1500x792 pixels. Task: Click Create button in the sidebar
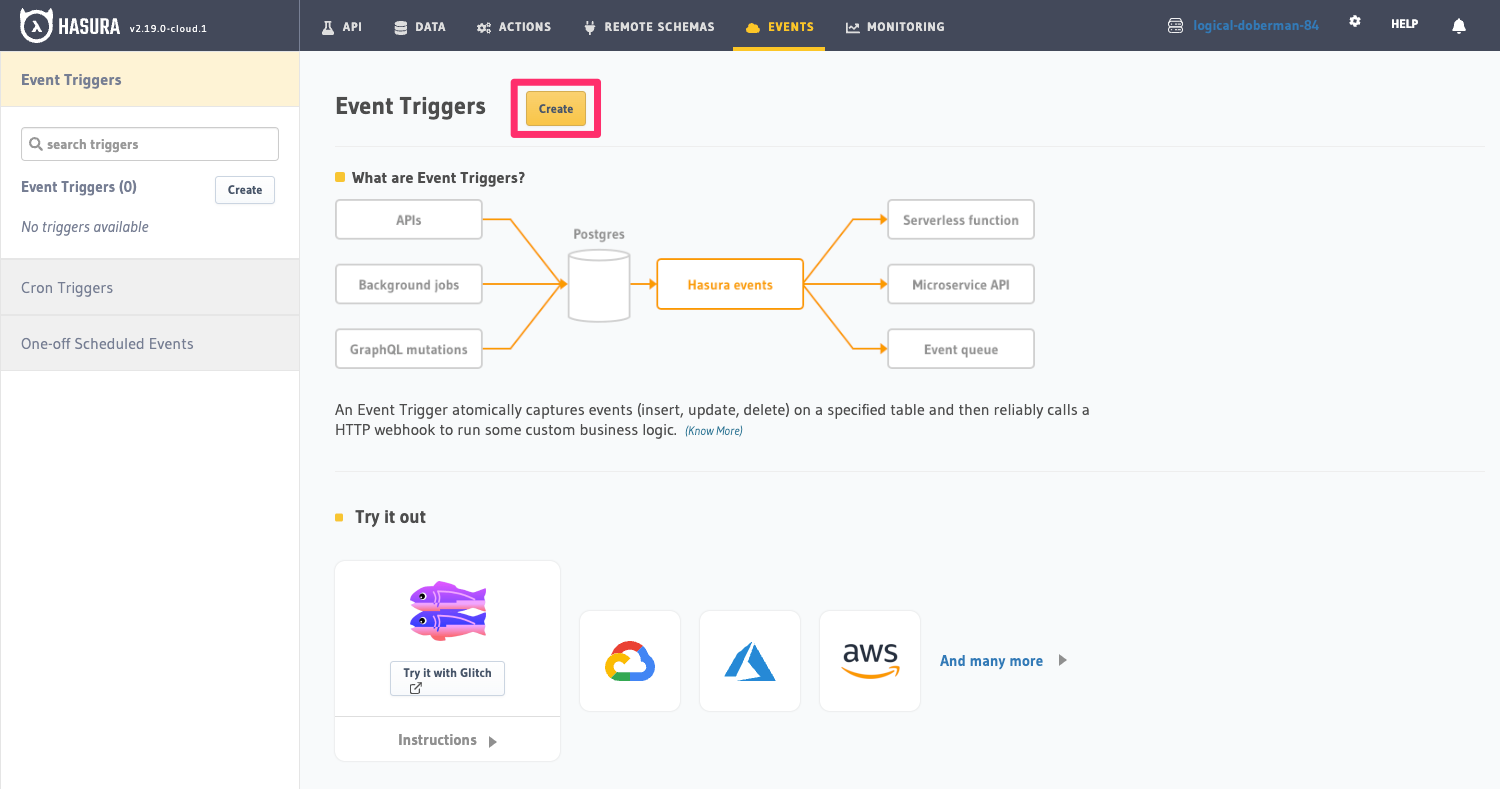[x=245, y=190]
